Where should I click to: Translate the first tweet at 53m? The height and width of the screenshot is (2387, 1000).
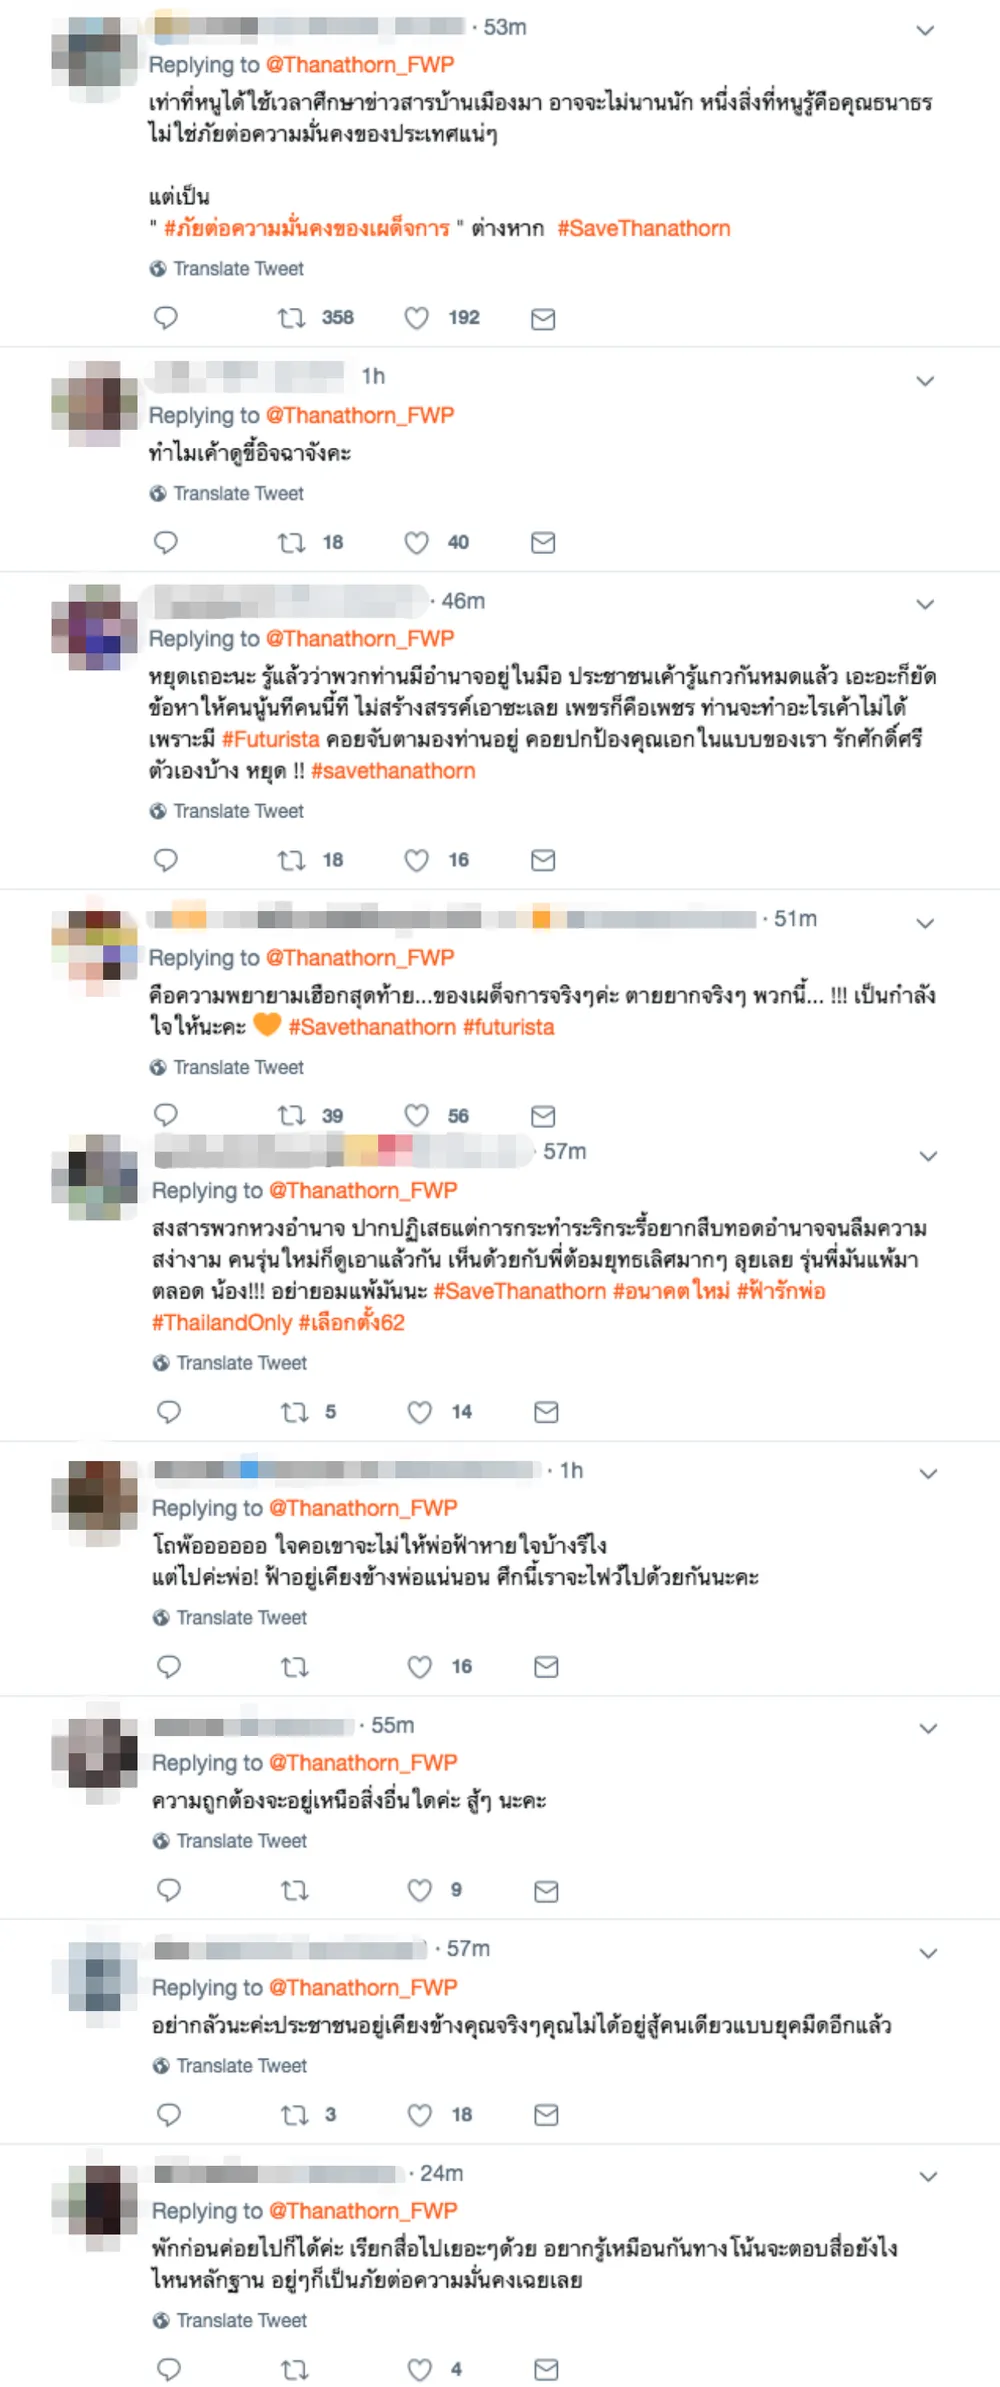point(227,268)
